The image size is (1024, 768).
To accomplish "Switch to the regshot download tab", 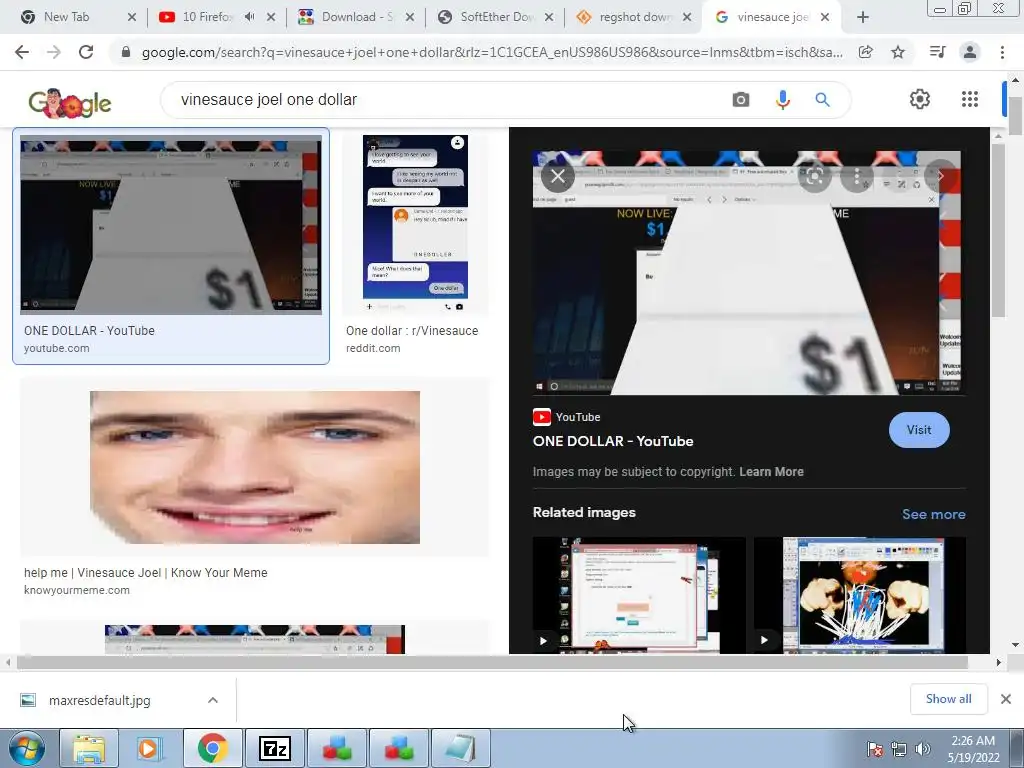I will point(635,17).
